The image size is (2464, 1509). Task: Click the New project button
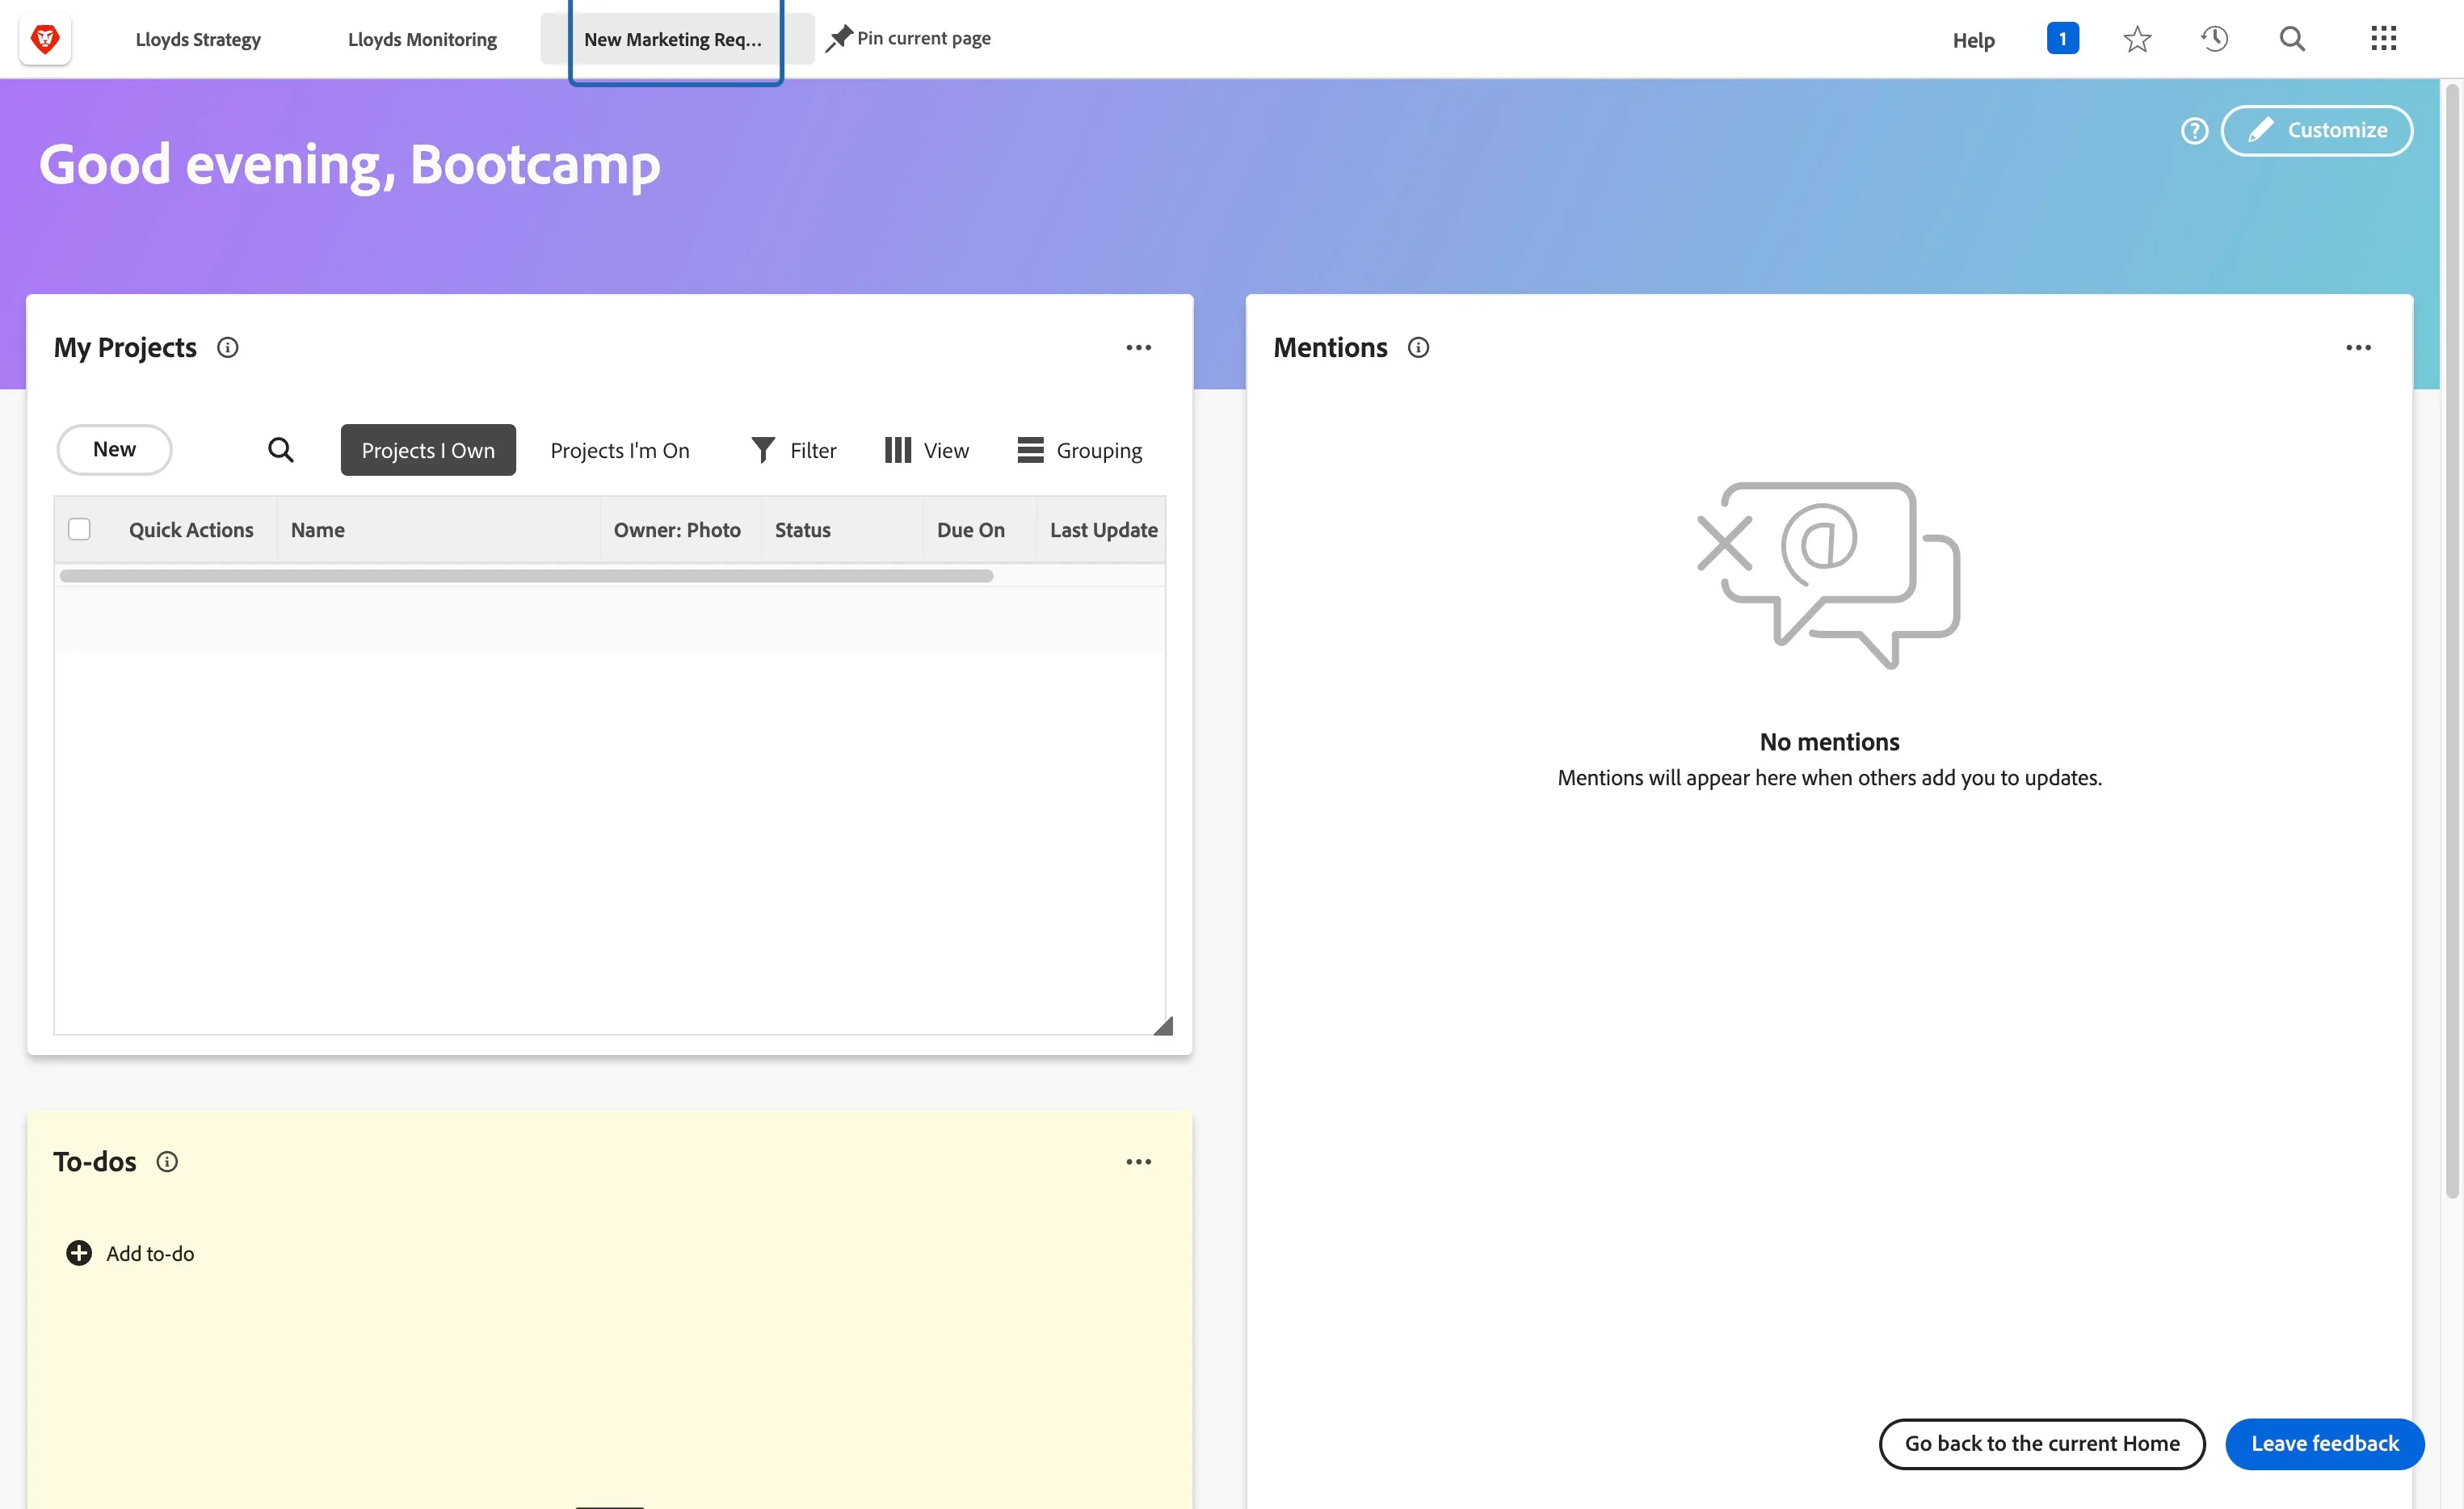click(x=114, y=449)
